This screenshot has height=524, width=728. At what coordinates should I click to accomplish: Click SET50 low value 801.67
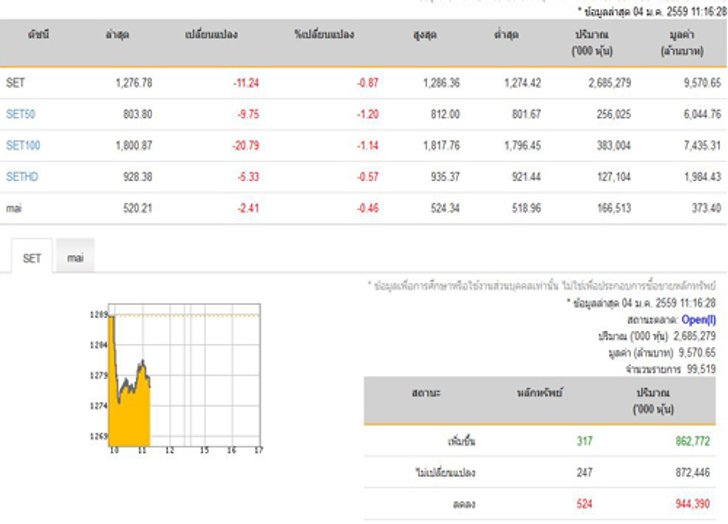tap(526, 114)
